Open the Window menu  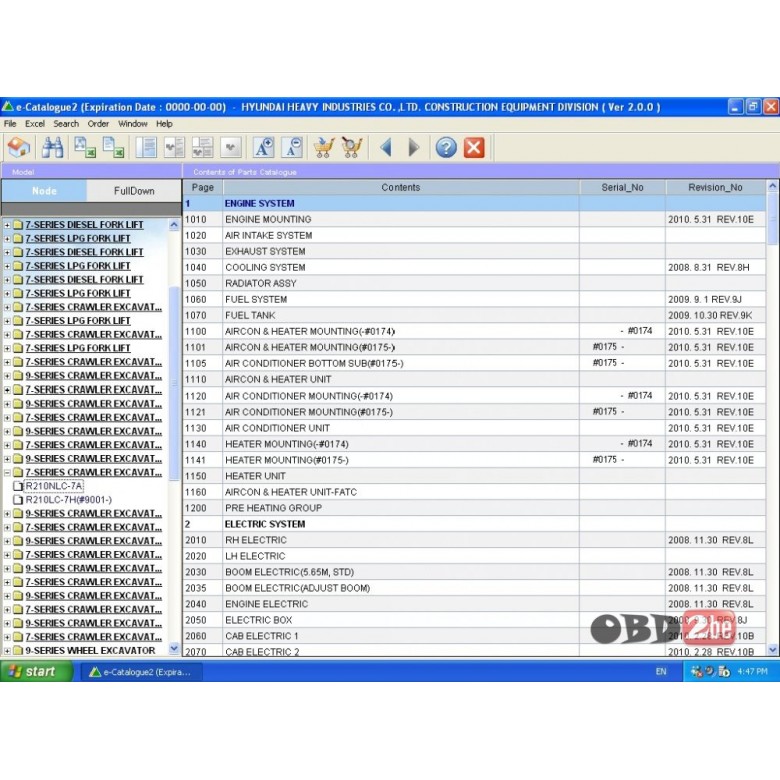point(132,123)
